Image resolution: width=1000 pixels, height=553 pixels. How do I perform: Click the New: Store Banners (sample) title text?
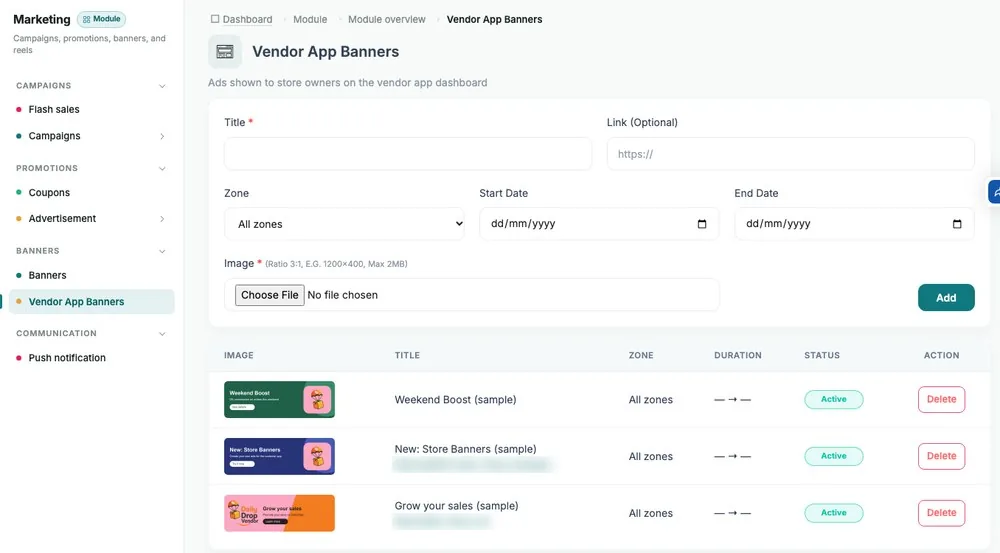(x=466, y=449)
